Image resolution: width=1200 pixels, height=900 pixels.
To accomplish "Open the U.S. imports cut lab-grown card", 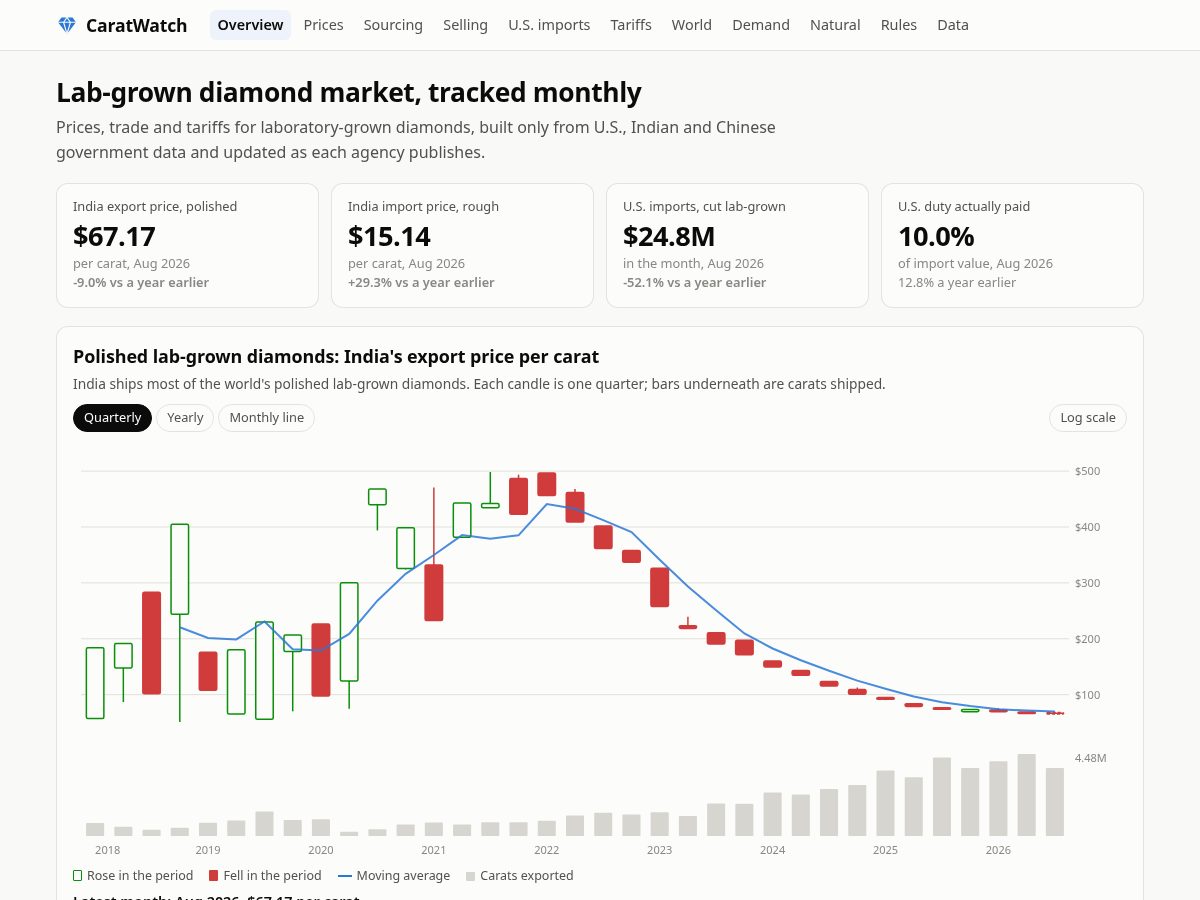I will click(x=737, y=245).
